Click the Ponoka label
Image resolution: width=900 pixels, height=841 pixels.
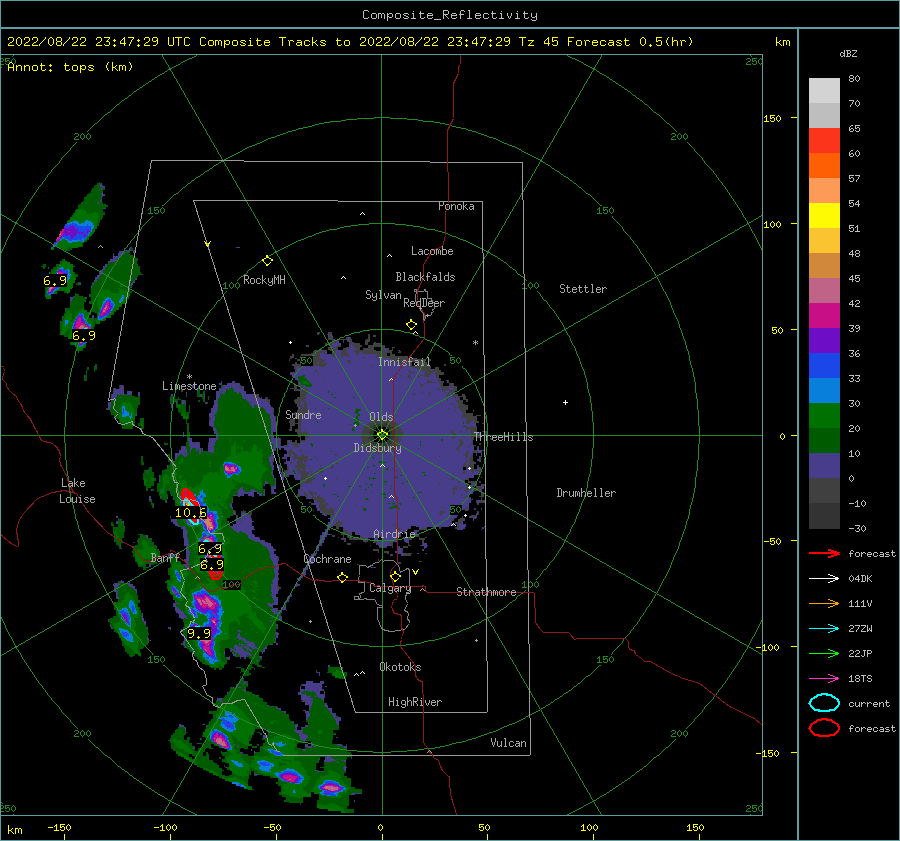click(x=456, y=206)
